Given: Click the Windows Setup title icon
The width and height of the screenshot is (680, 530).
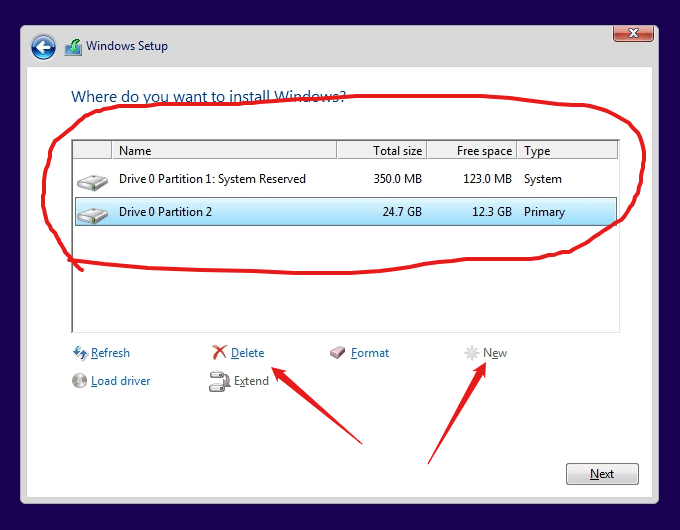Looking at the screenshot, I should pos(73,47).
